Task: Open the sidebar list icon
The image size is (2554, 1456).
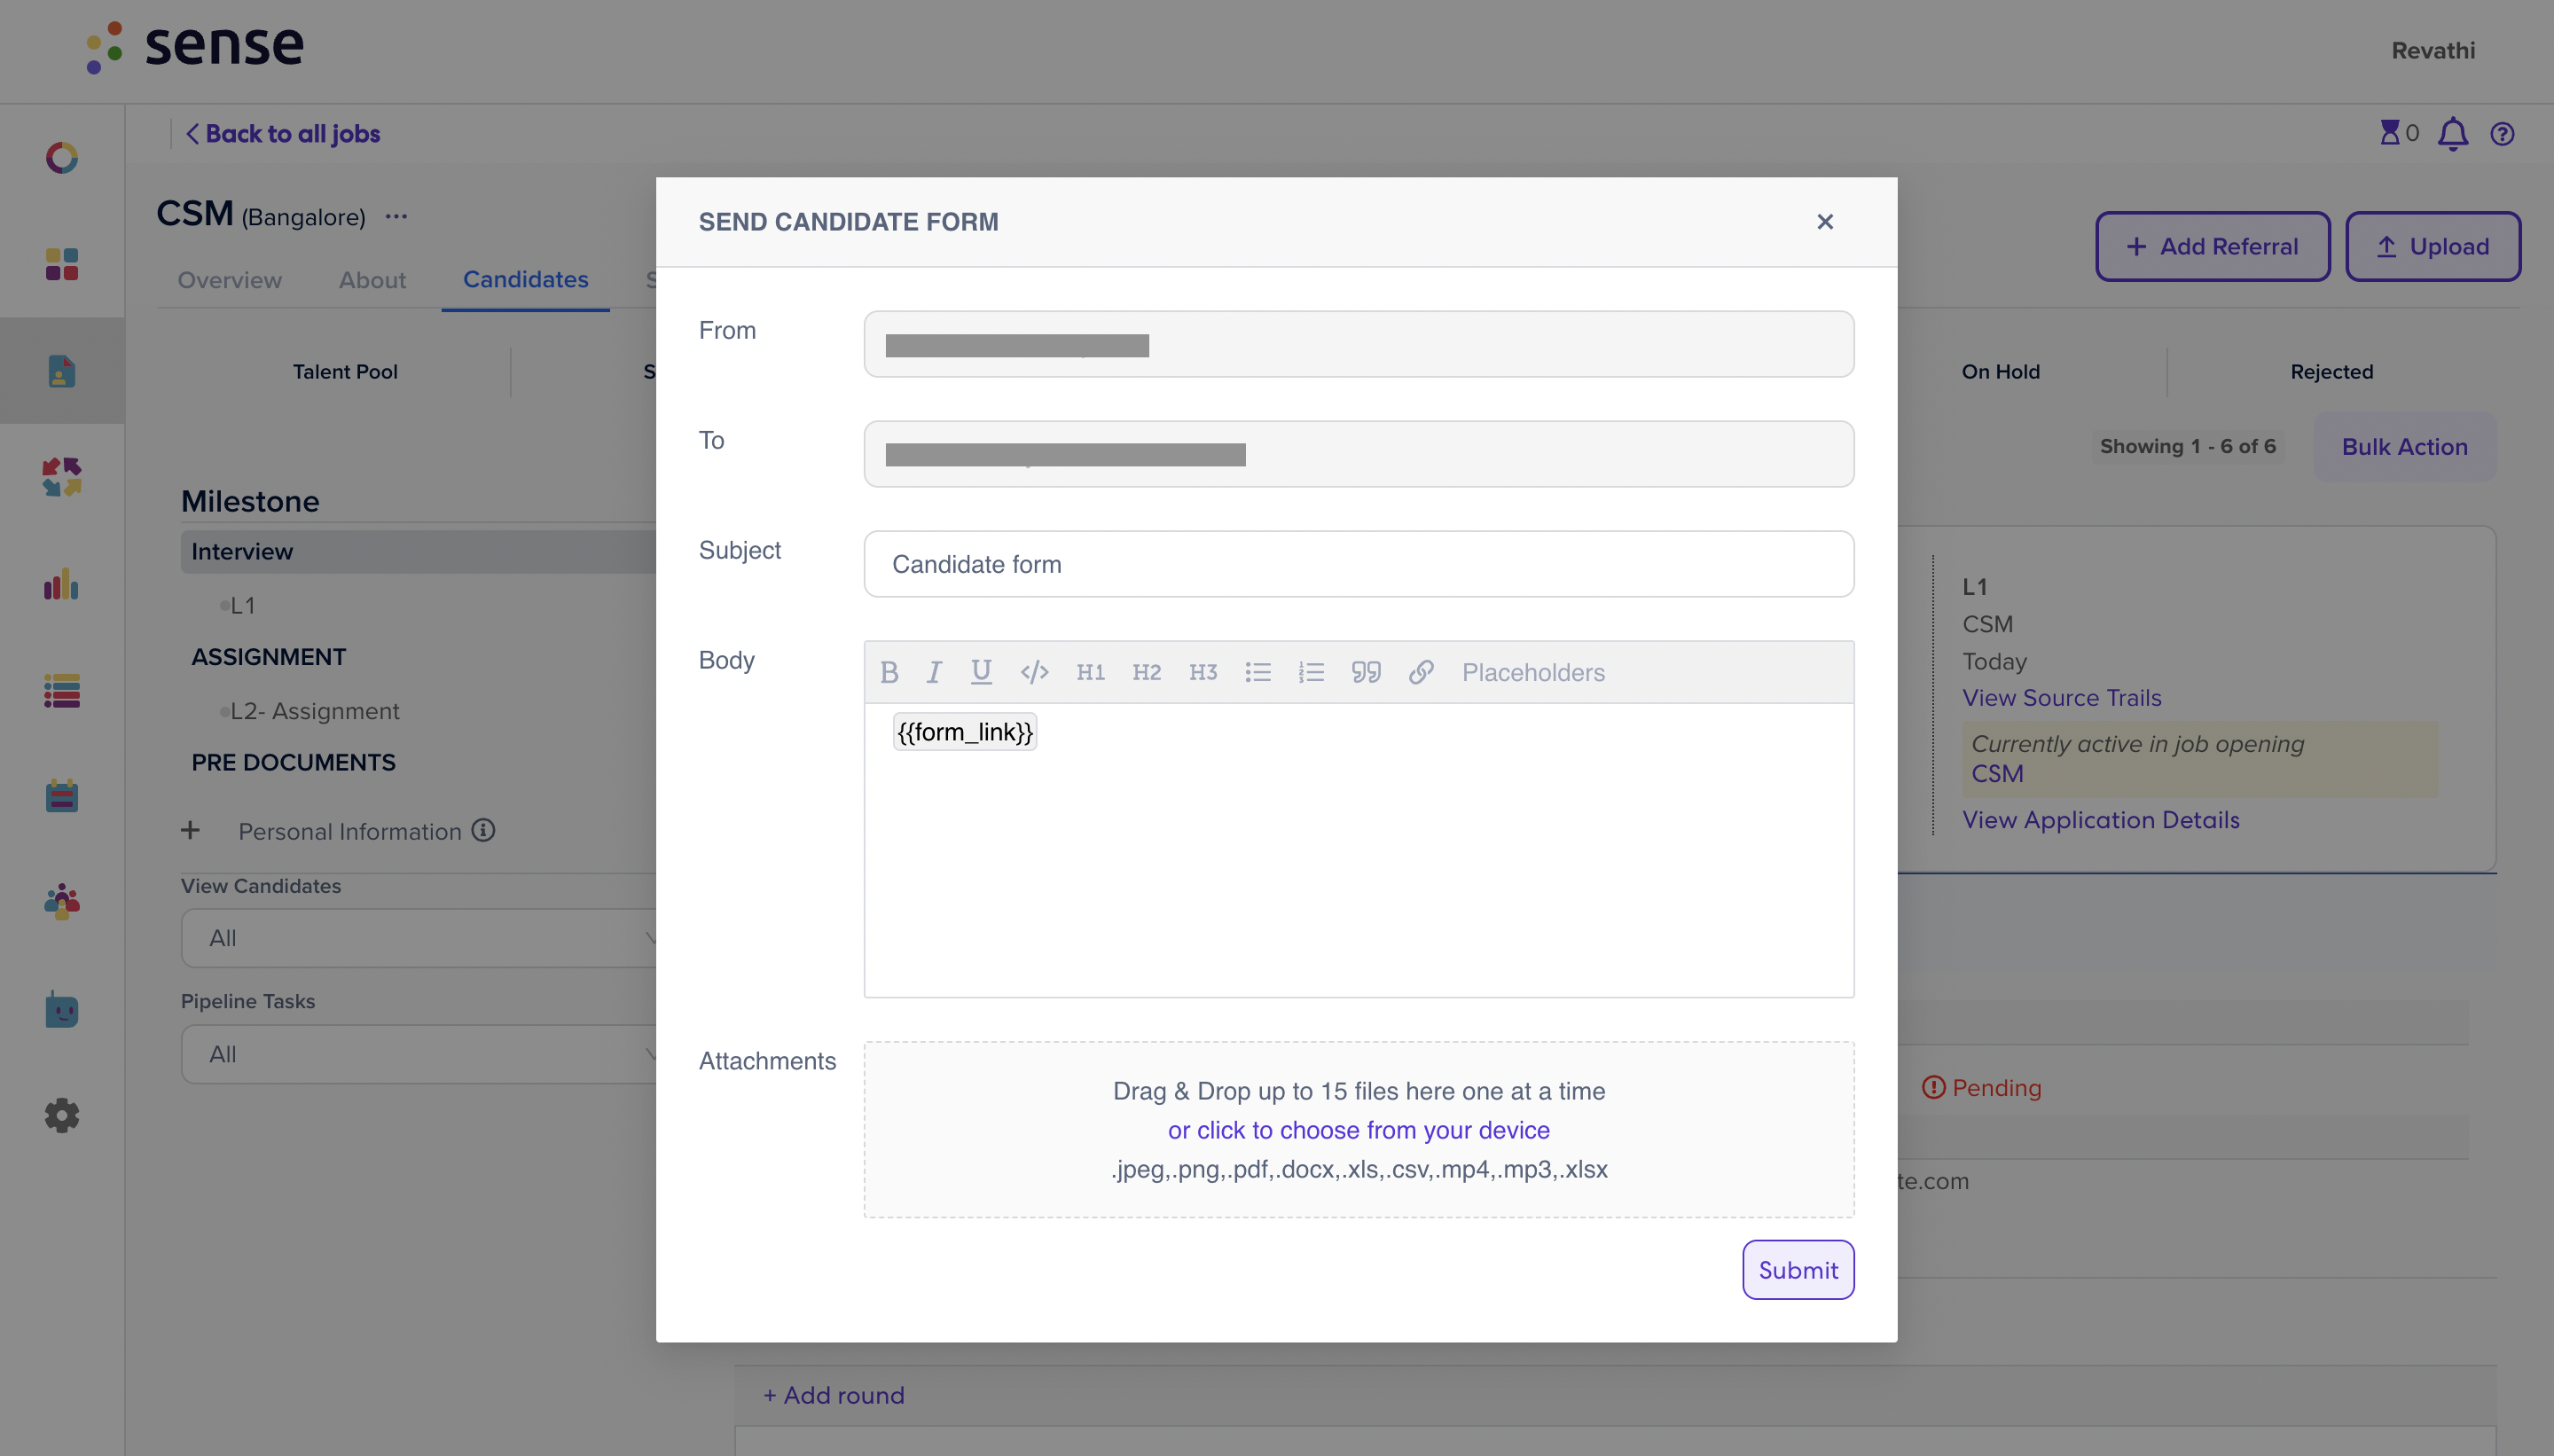Action: click(x=62, y=691)
